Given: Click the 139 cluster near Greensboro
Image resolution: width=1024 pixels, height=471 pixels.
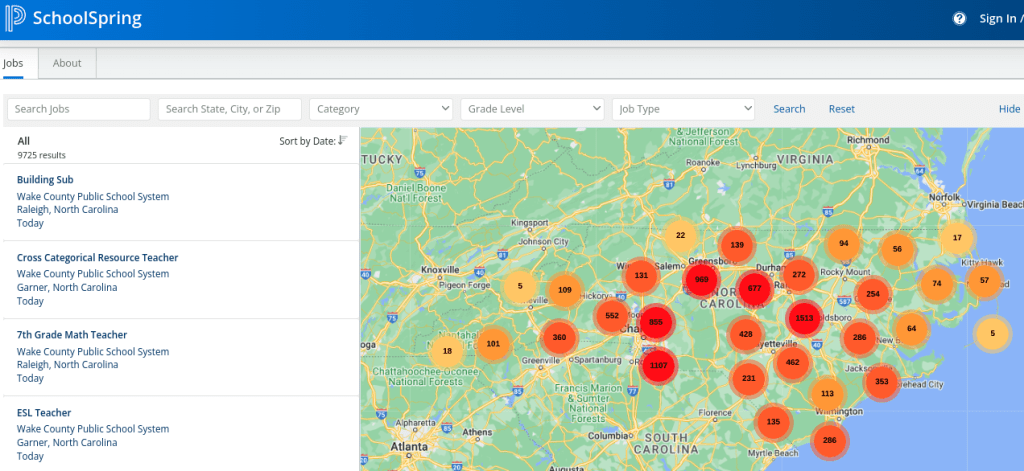Looking at the screenshot, I should point(737,245).
